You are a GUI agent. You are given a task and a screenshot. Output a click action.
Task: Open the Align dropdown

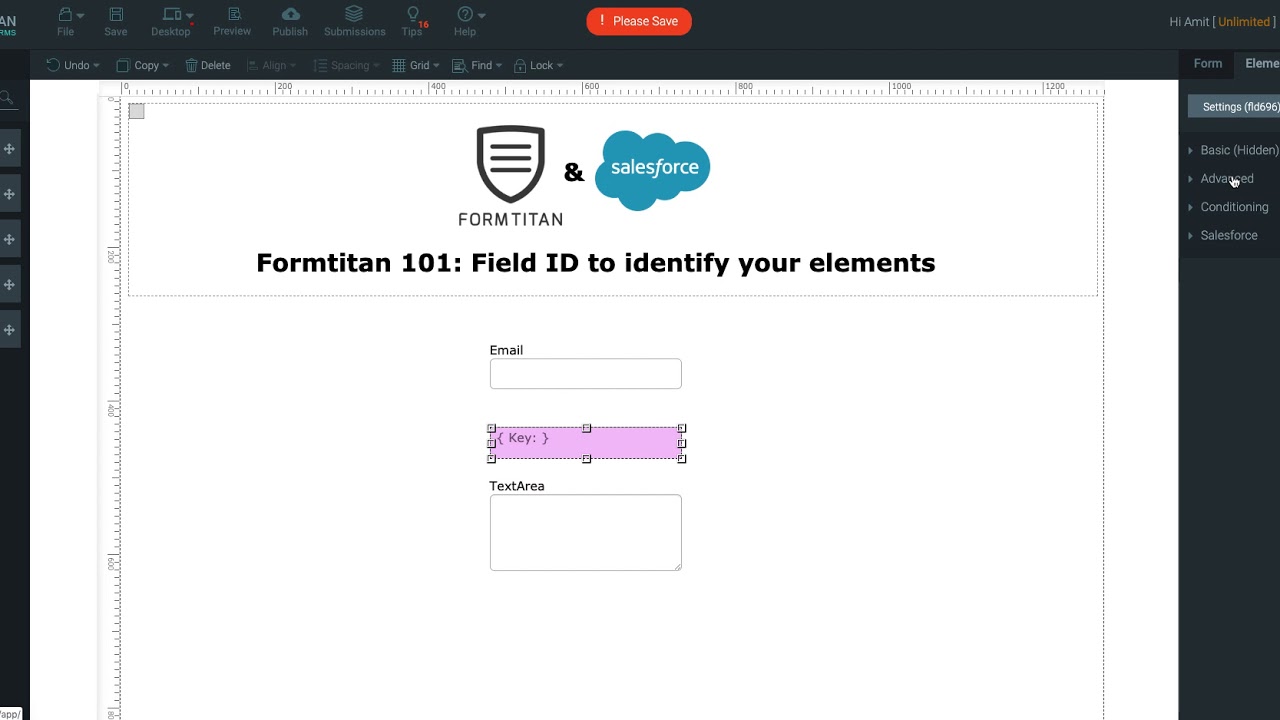[x=270, y=65]
